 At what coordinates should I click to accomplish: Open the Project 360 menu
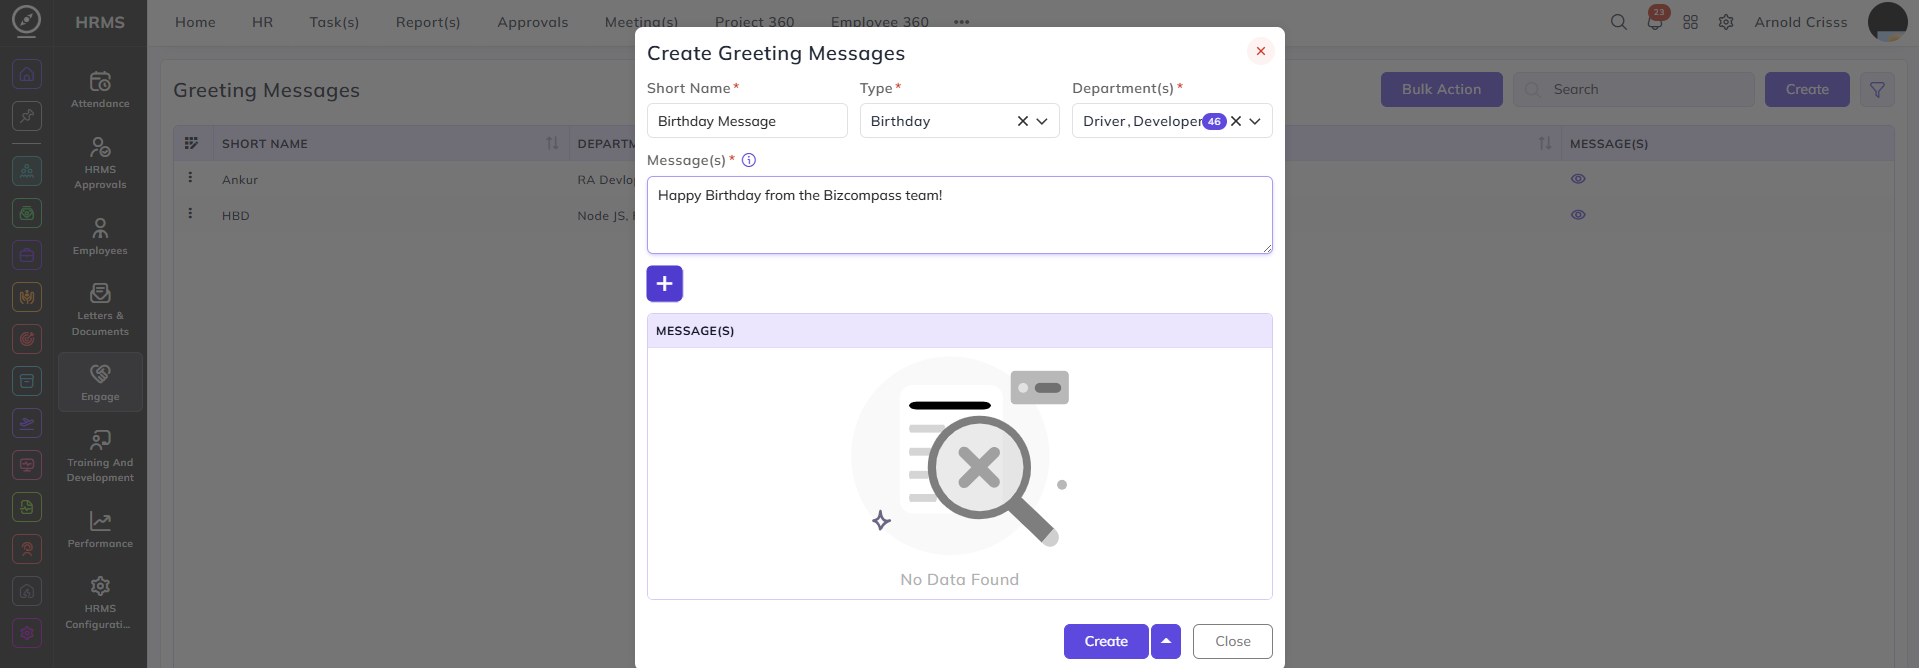coord(755,22)
